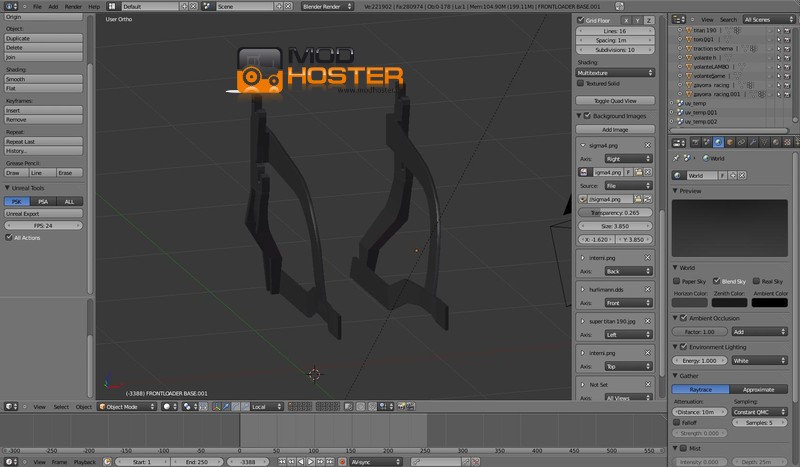This screenshot has height=467, width=800.
Task: Open the pivot point selector icon
Action: [189, 407]
